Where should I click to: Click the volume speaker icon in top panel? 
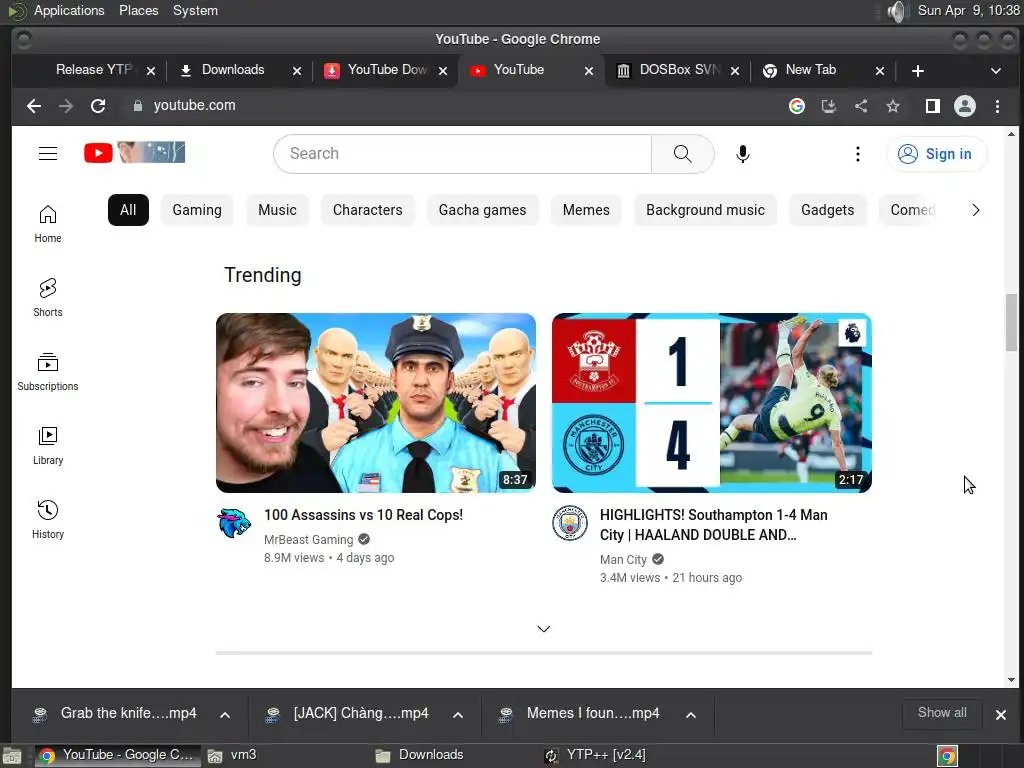(898, 11)
